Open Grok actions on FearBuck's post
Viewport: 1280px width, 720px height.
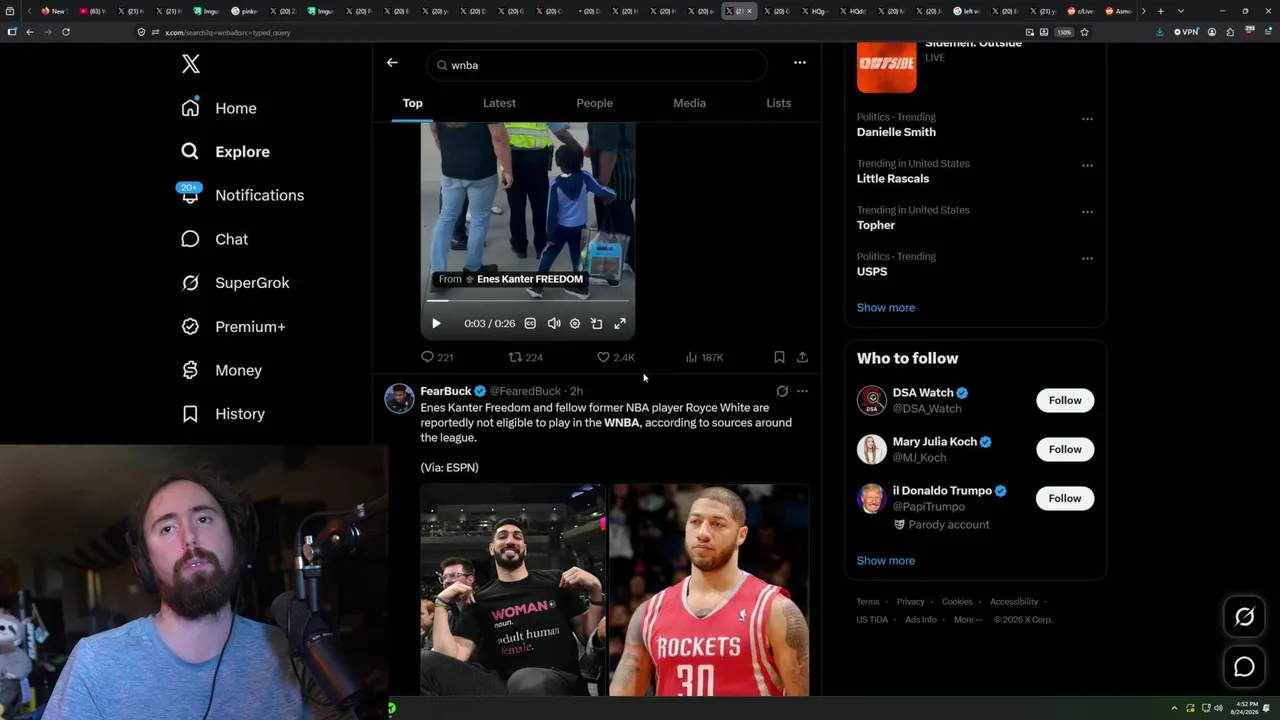782,391
